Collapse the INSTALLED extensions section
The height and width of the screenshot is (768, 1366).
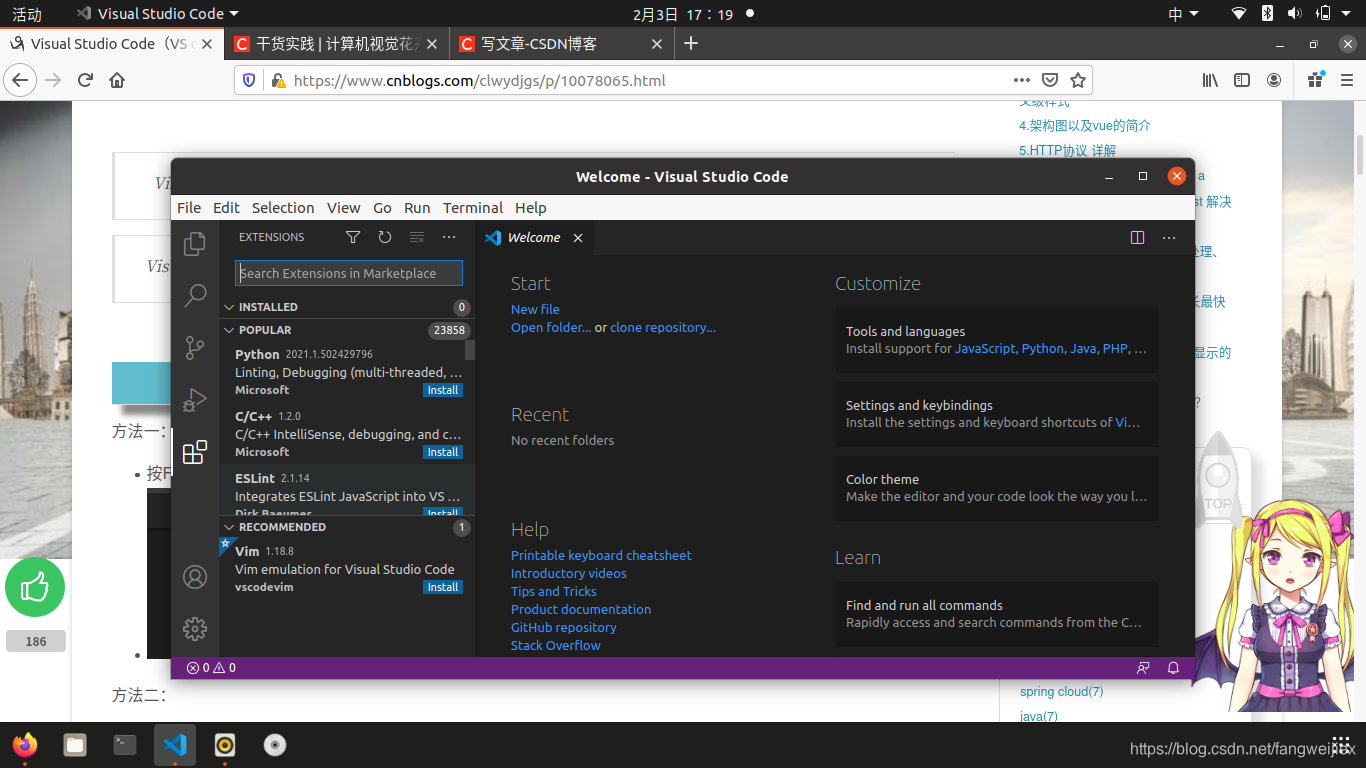[229, 307]
